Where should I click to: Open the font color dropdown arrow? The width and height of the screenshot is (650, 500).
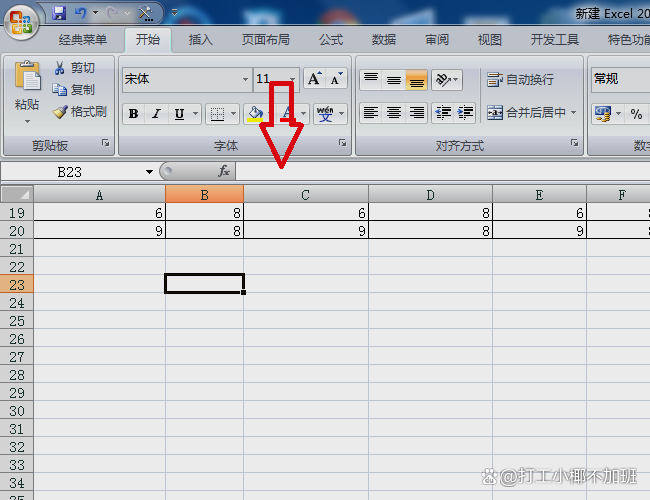coord(303,114)
